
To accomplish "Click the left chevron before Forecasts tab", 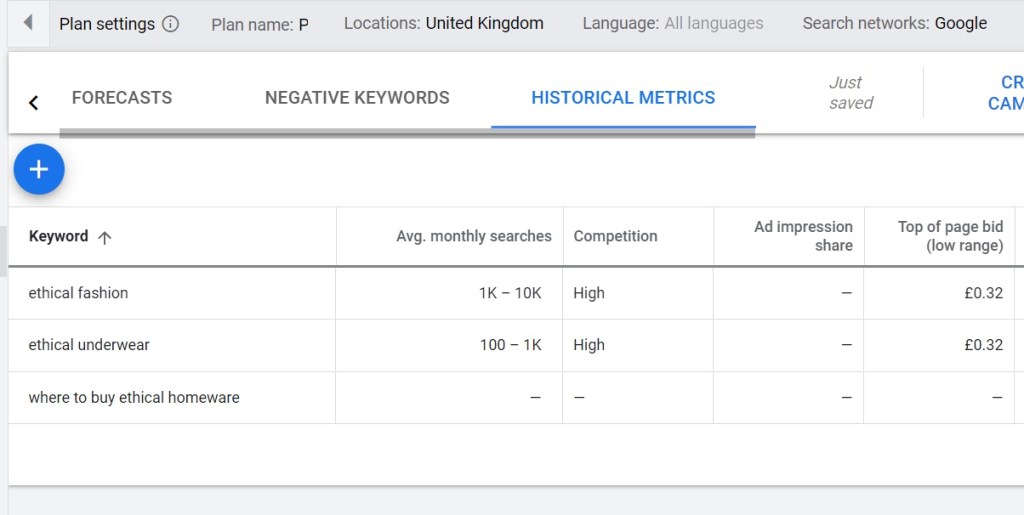I will point(34,102).
